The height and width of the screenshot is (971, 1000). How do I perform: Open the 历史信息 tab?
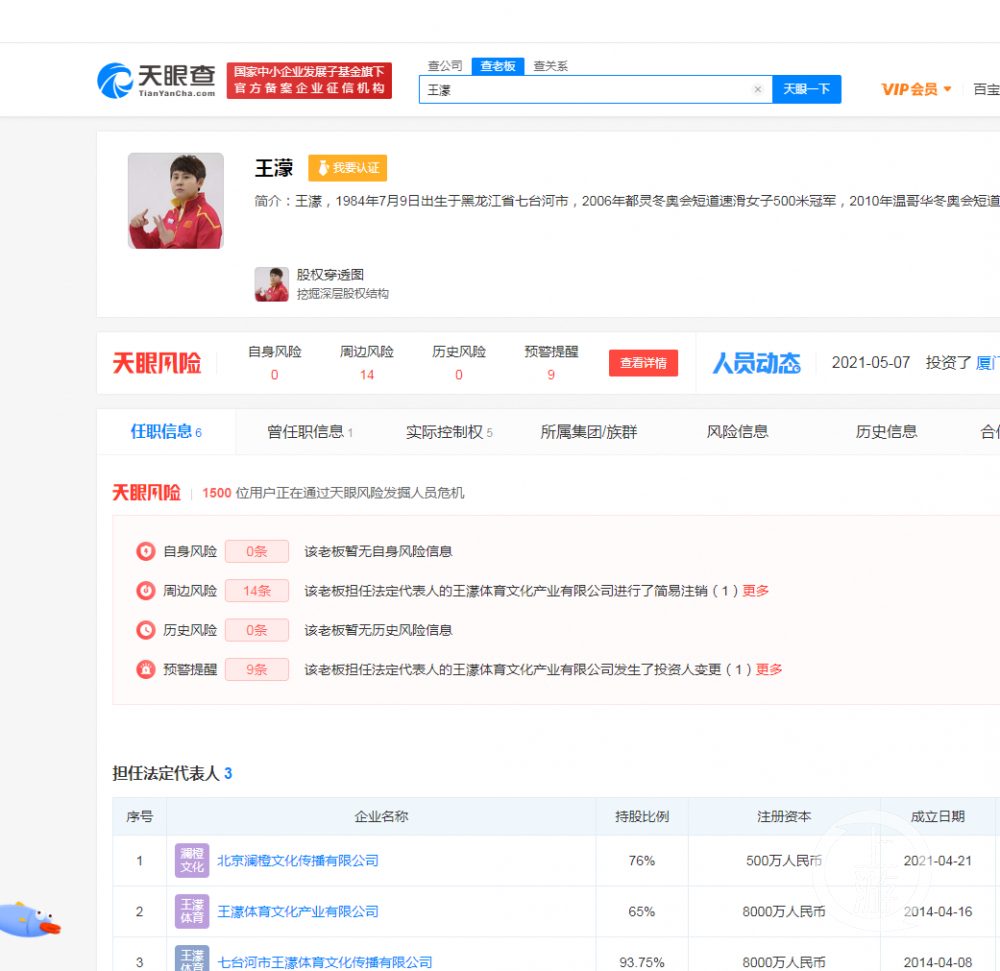886,431
